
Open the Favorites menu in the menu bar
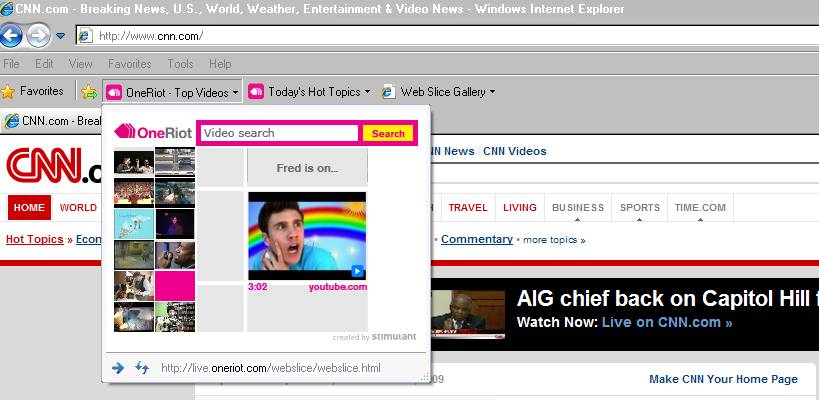coord(130,64)
